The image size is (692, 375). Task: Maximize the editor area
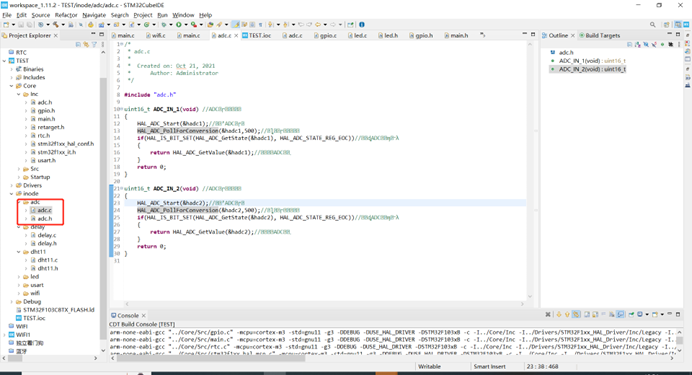tap(533, 34)
